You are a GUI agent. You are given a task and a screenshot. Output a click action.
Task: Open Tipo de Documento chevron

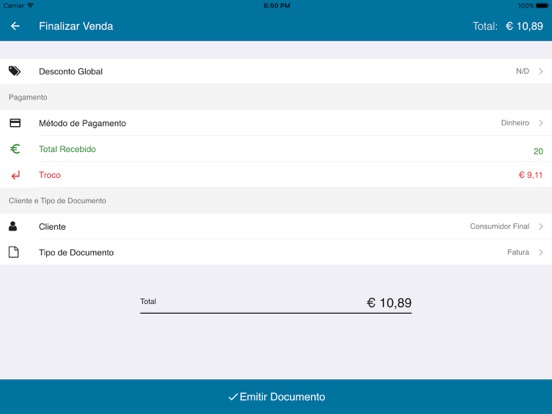point(541,252)
